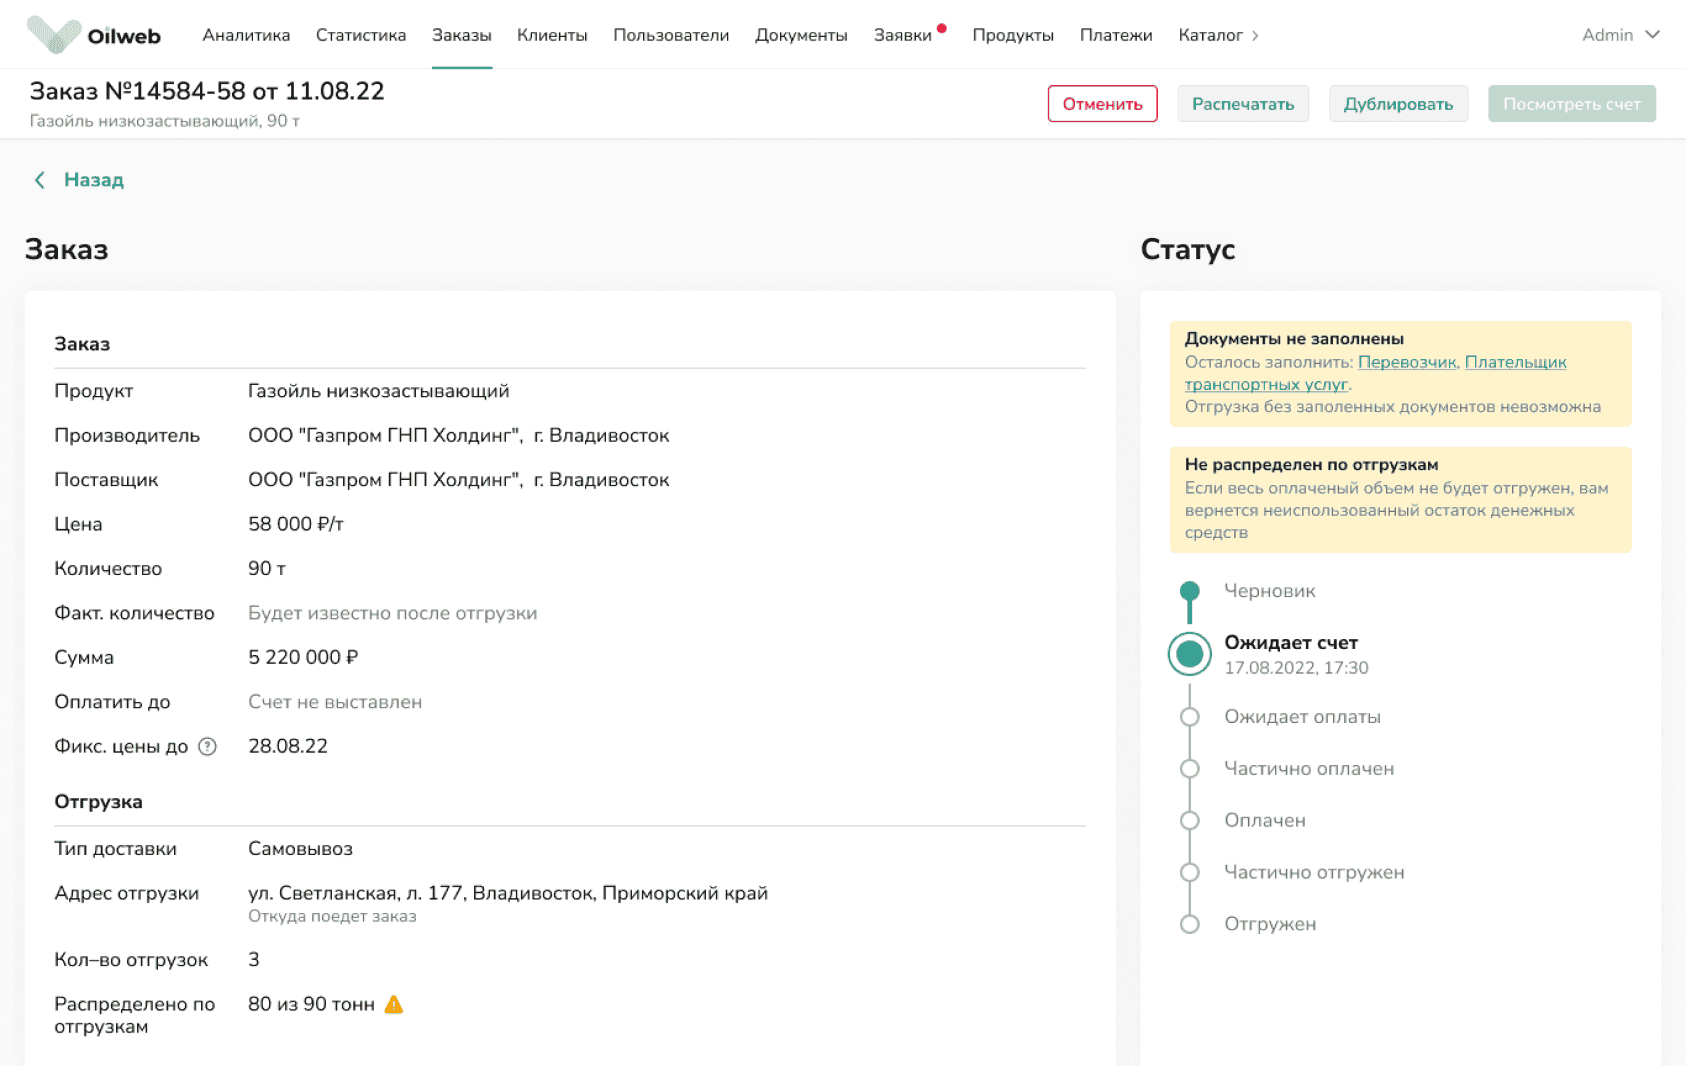
Task: Cancel the order with Отменить
Action: tap(1102, 104)
